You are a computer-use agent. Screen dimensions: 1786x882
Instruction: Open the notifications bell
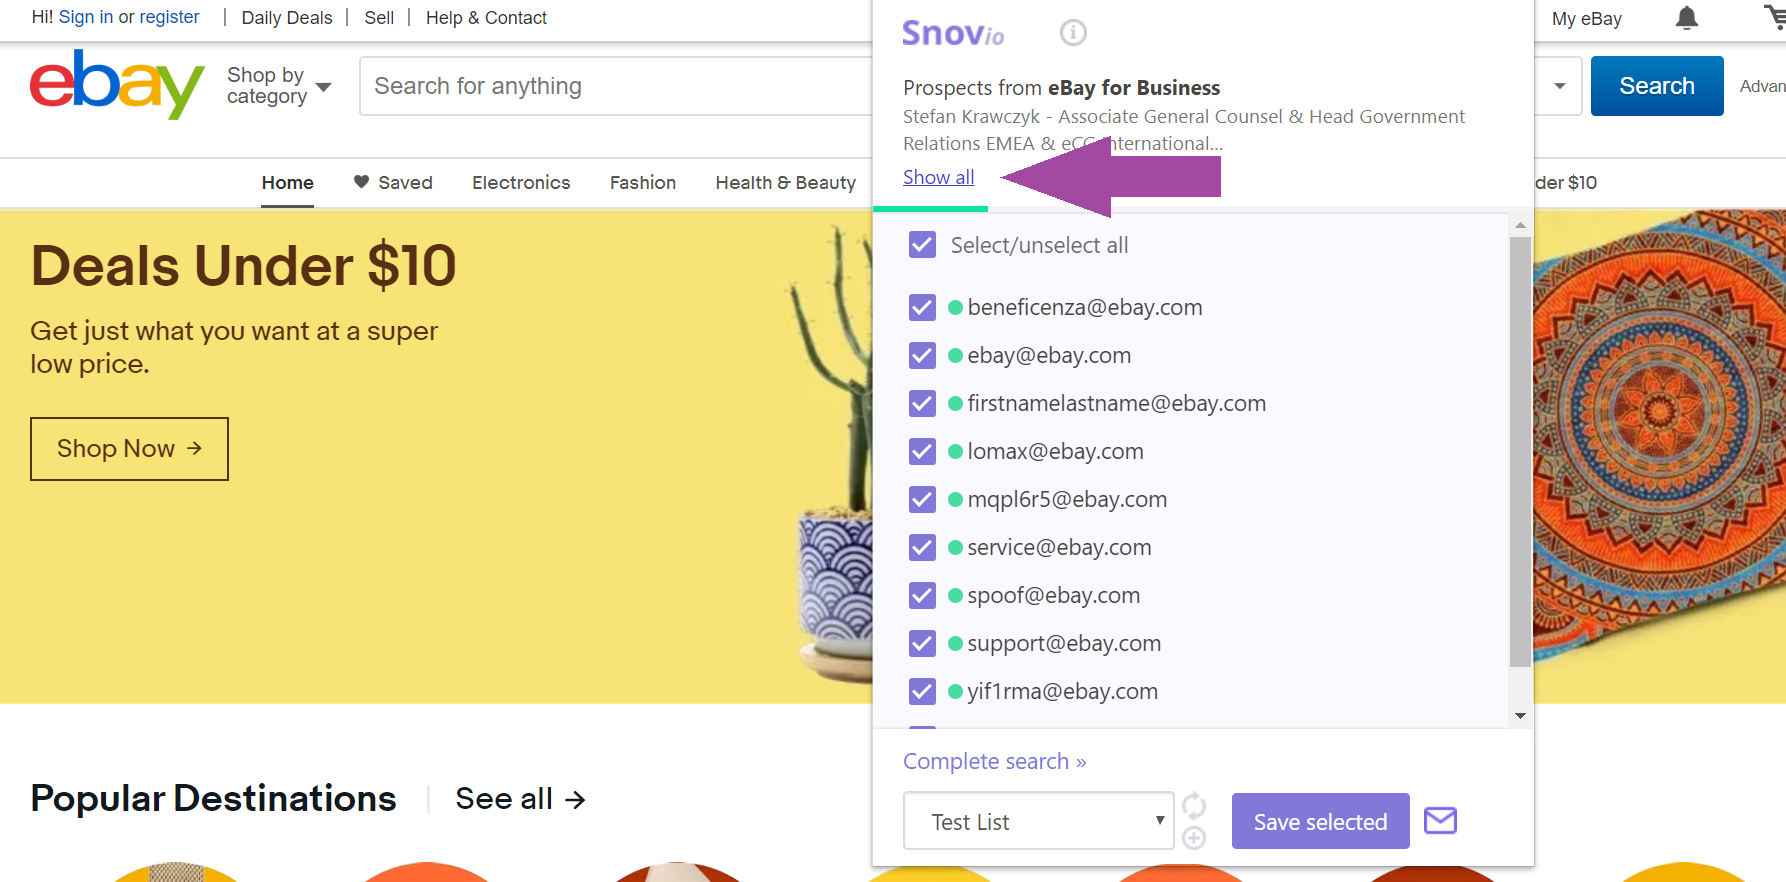(x=1687, y=18)
